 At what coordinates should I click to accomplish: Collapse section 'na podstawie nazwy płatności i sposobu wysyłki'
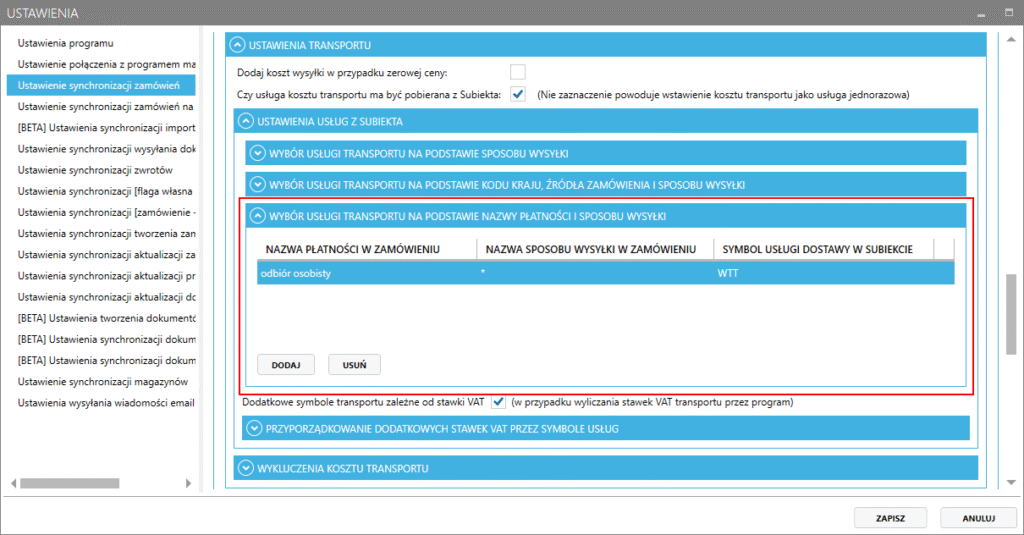click(257, 216)
